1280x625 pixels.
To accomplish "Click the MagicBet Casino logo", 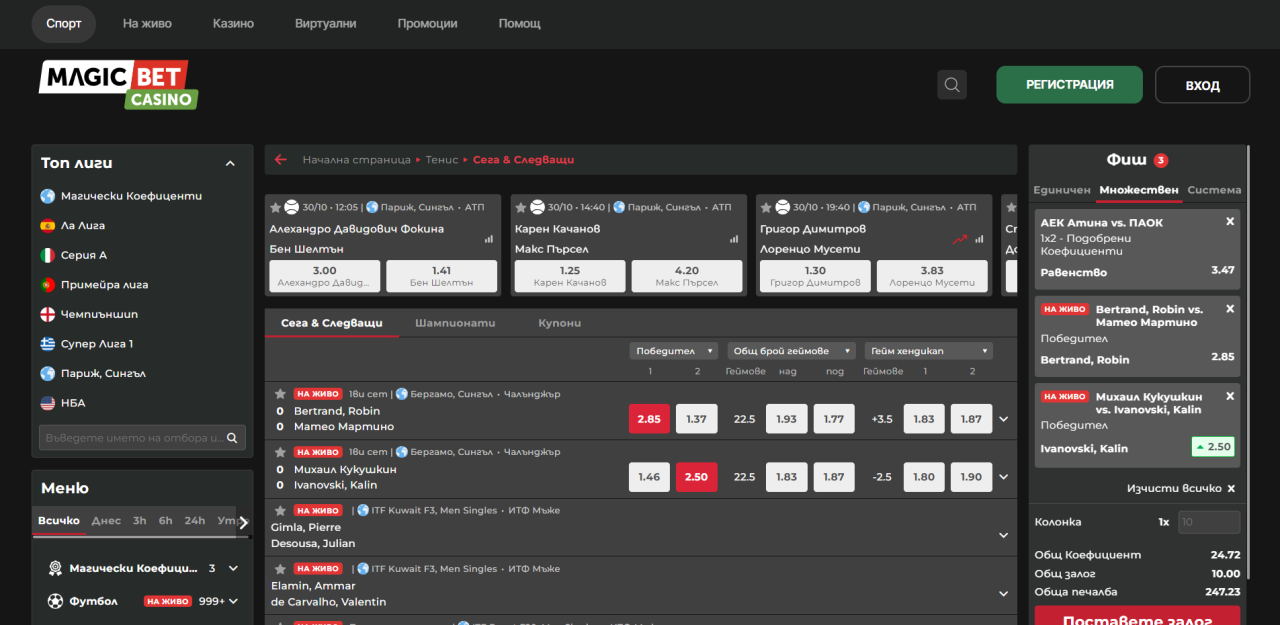I will point(118,85).
